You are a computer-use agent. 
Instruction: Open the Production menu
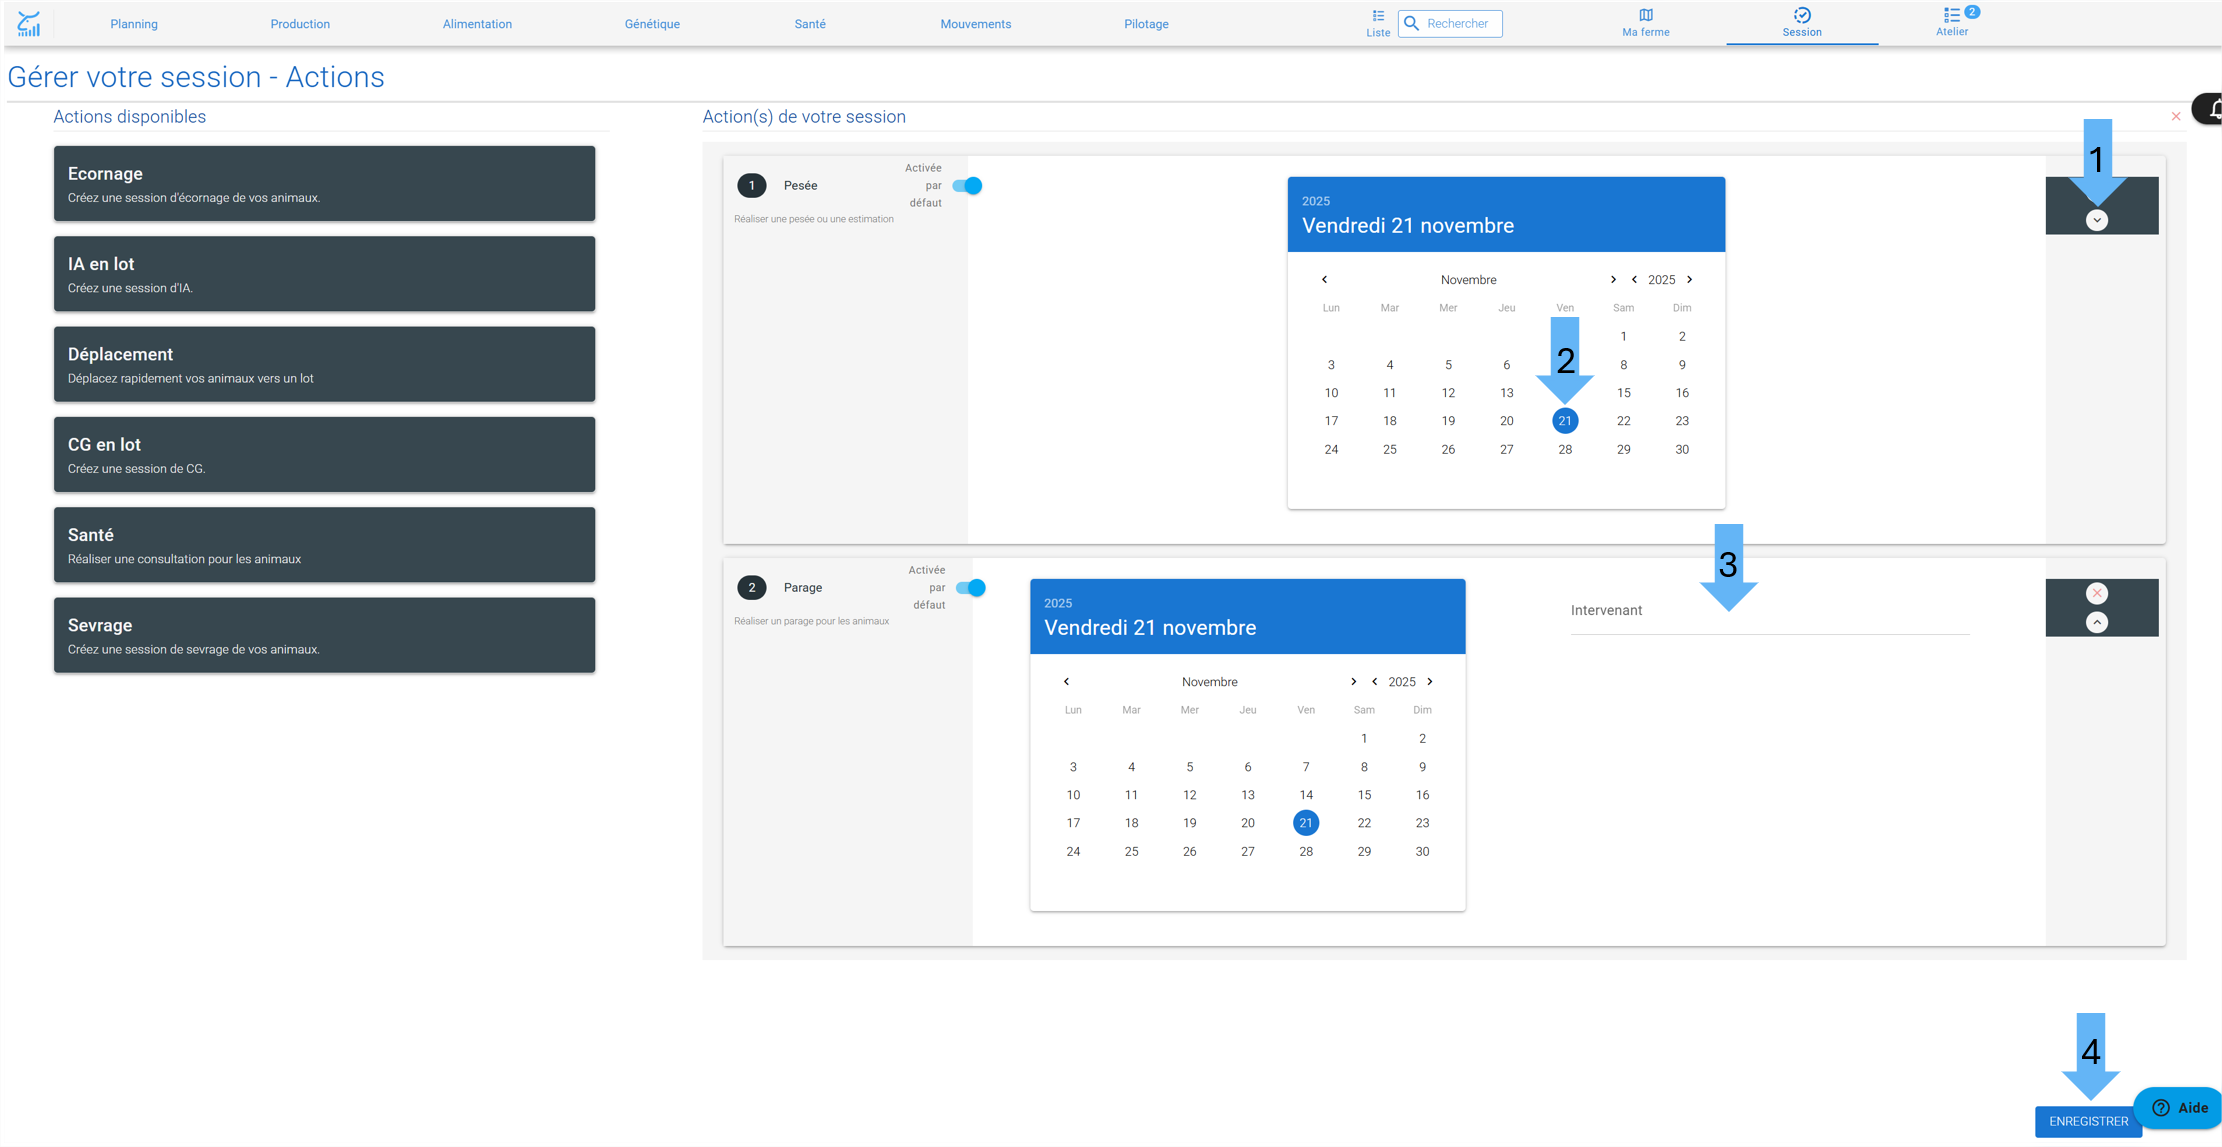click(300, 24)
